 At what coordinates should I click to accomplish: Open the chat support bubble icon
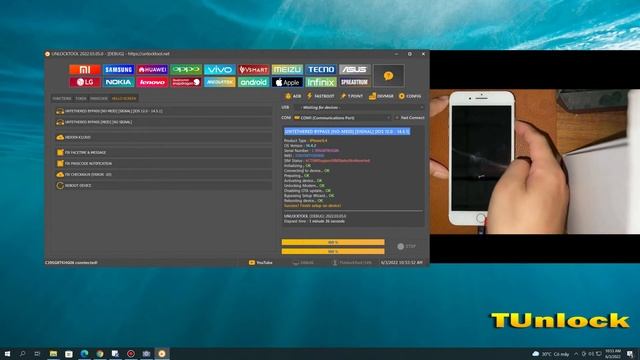(388, 76)
